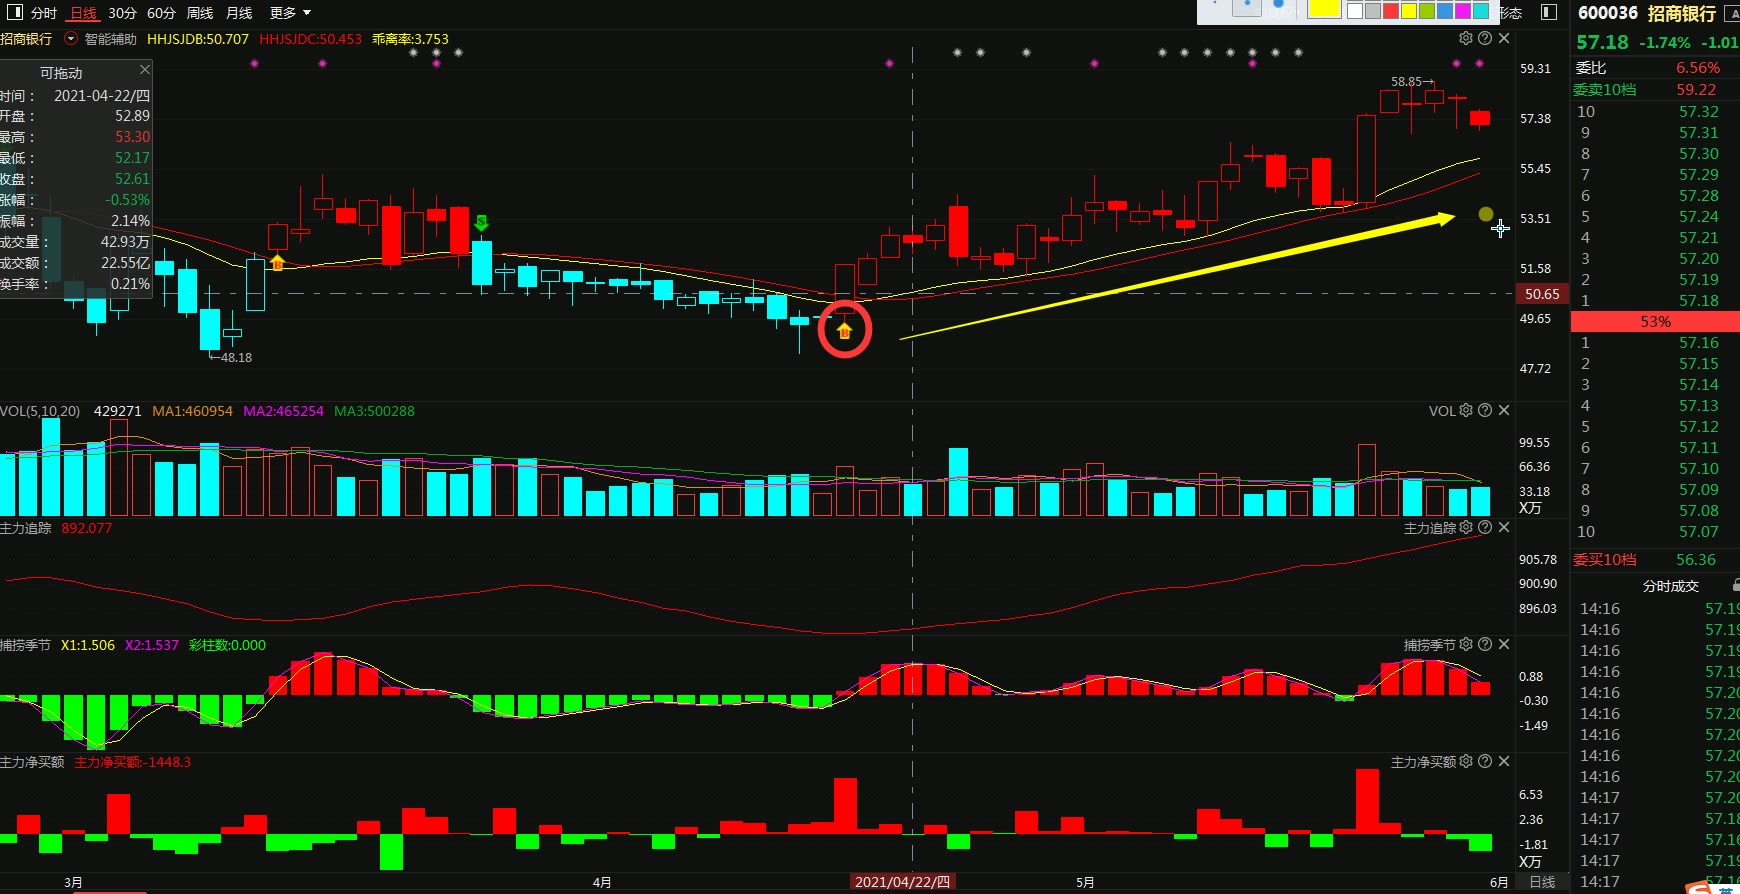1740x894 pixels.
Task: Click the 主力净买额 label on the right
Action: [1424, 762]
